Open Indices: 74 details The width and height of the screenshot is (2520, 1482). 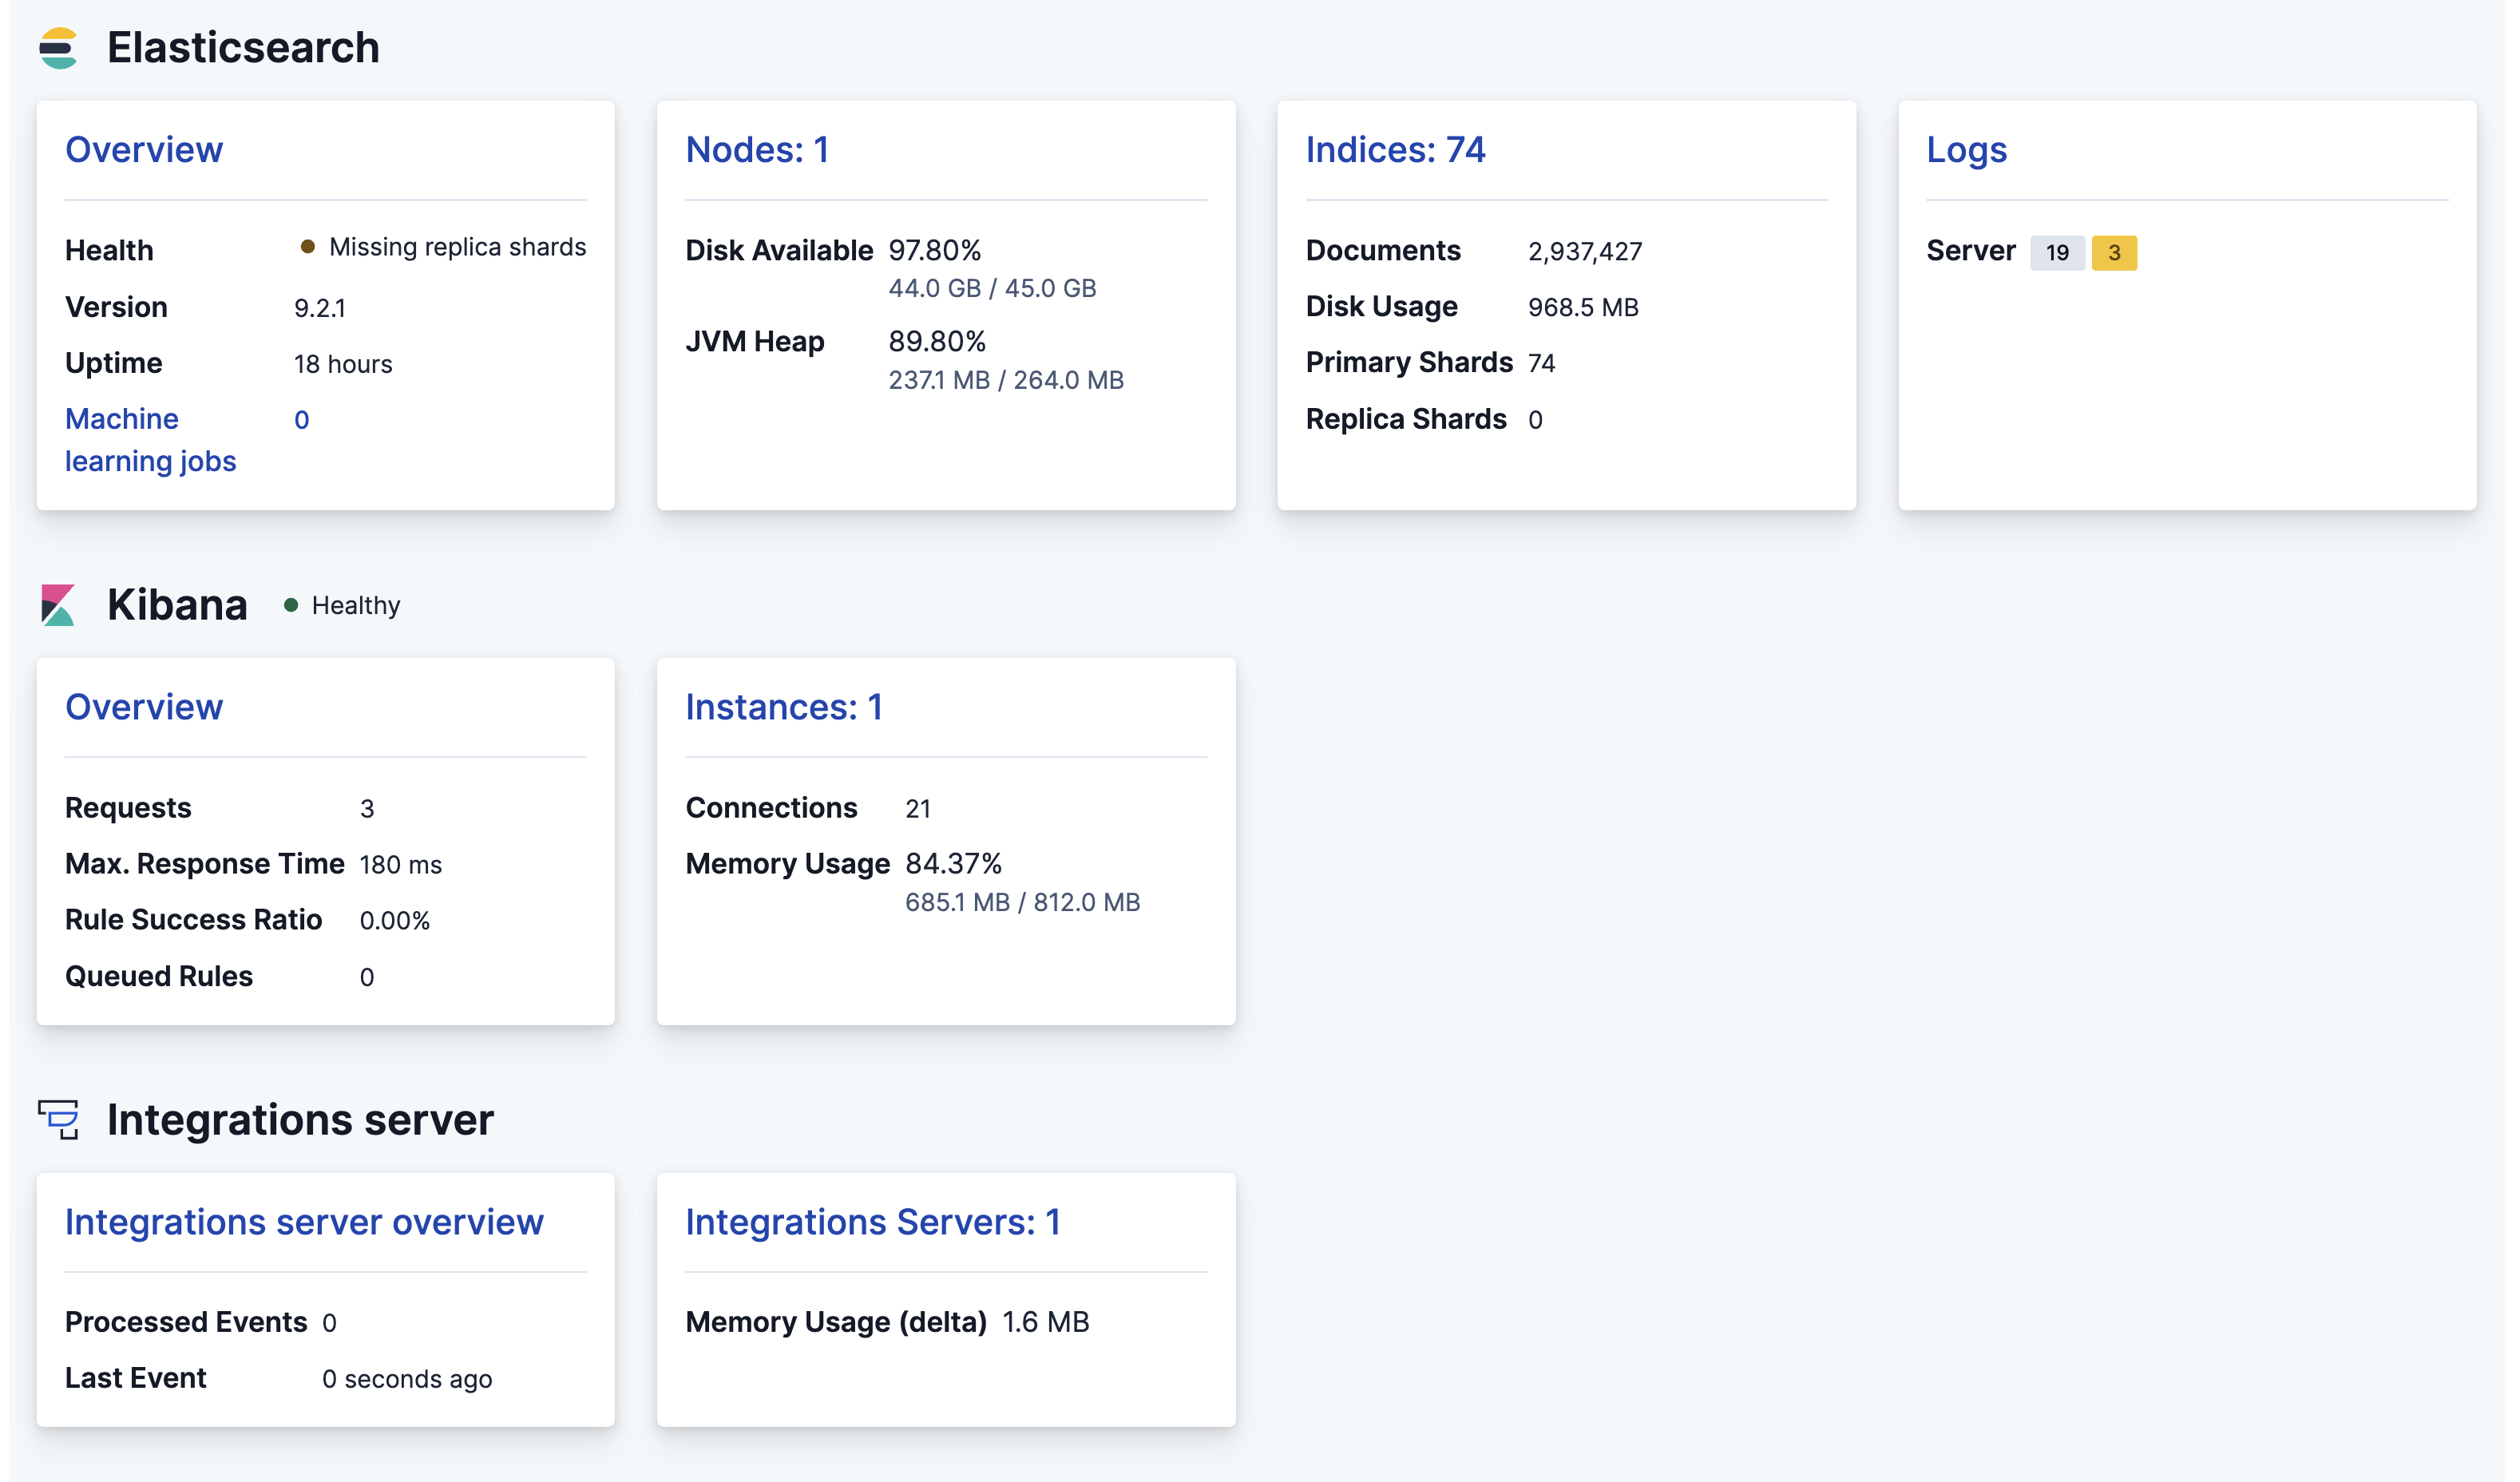pyautogui.click(x=1395, y=150)
